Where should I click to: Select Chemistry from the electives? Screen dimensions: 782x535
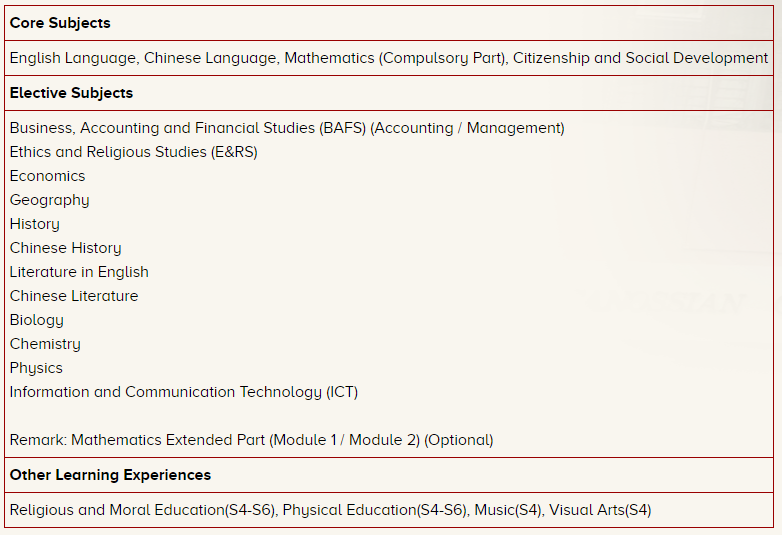click(45, 344)
